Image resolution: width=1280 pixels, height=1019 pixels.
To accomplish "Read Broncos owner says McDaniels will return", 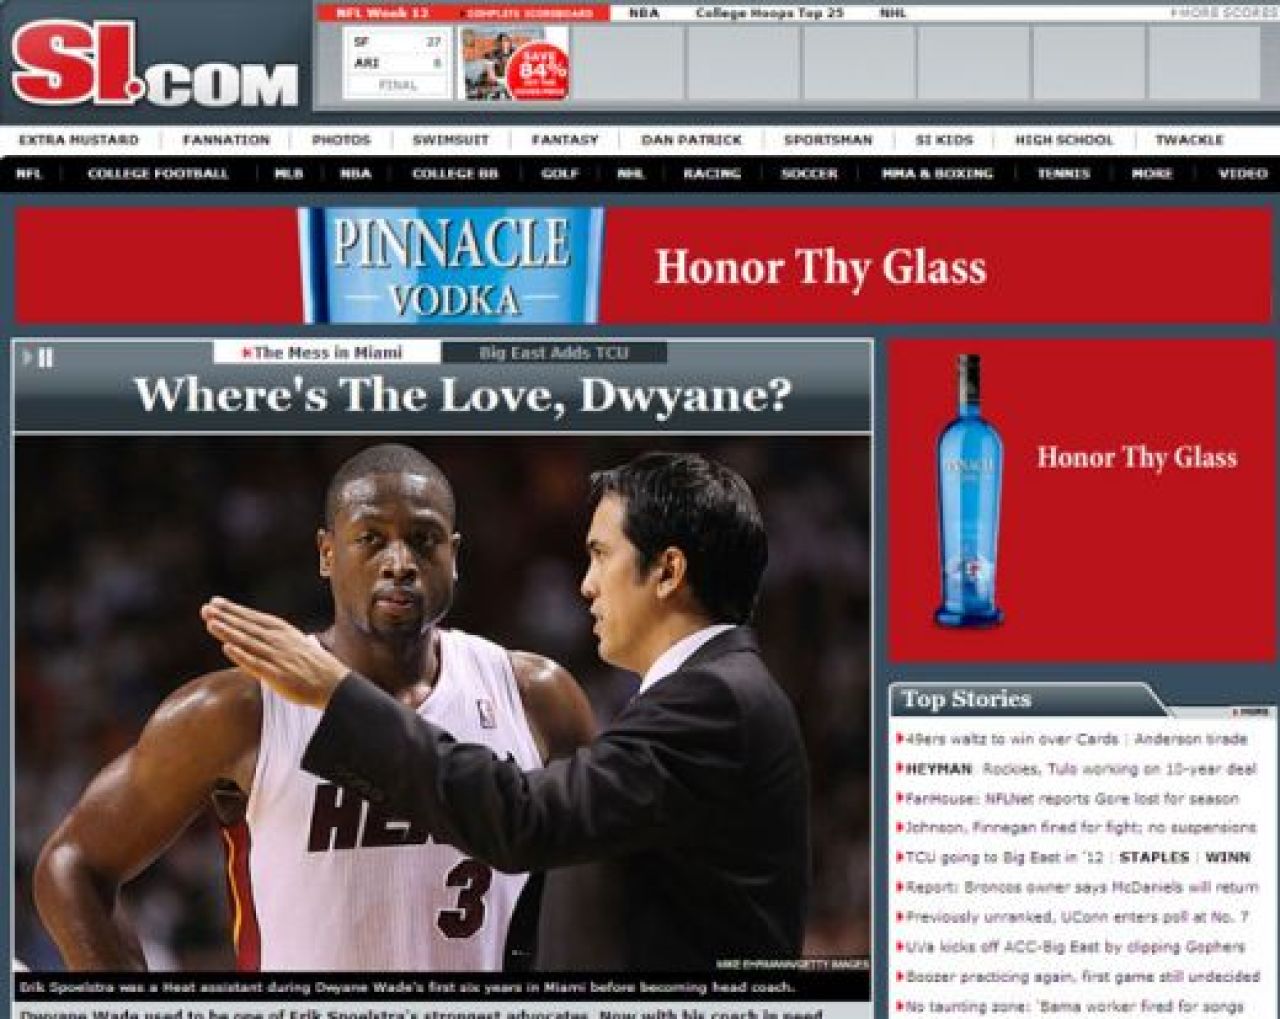I will [x=1081, y=888].
